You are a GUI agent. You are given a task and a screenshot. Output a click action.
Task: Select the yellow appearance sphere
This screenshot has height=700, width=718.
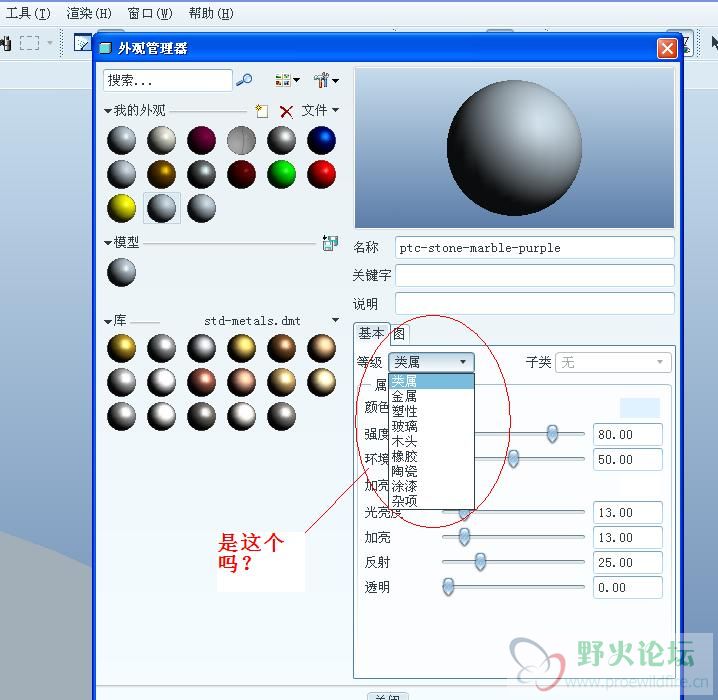121,208
